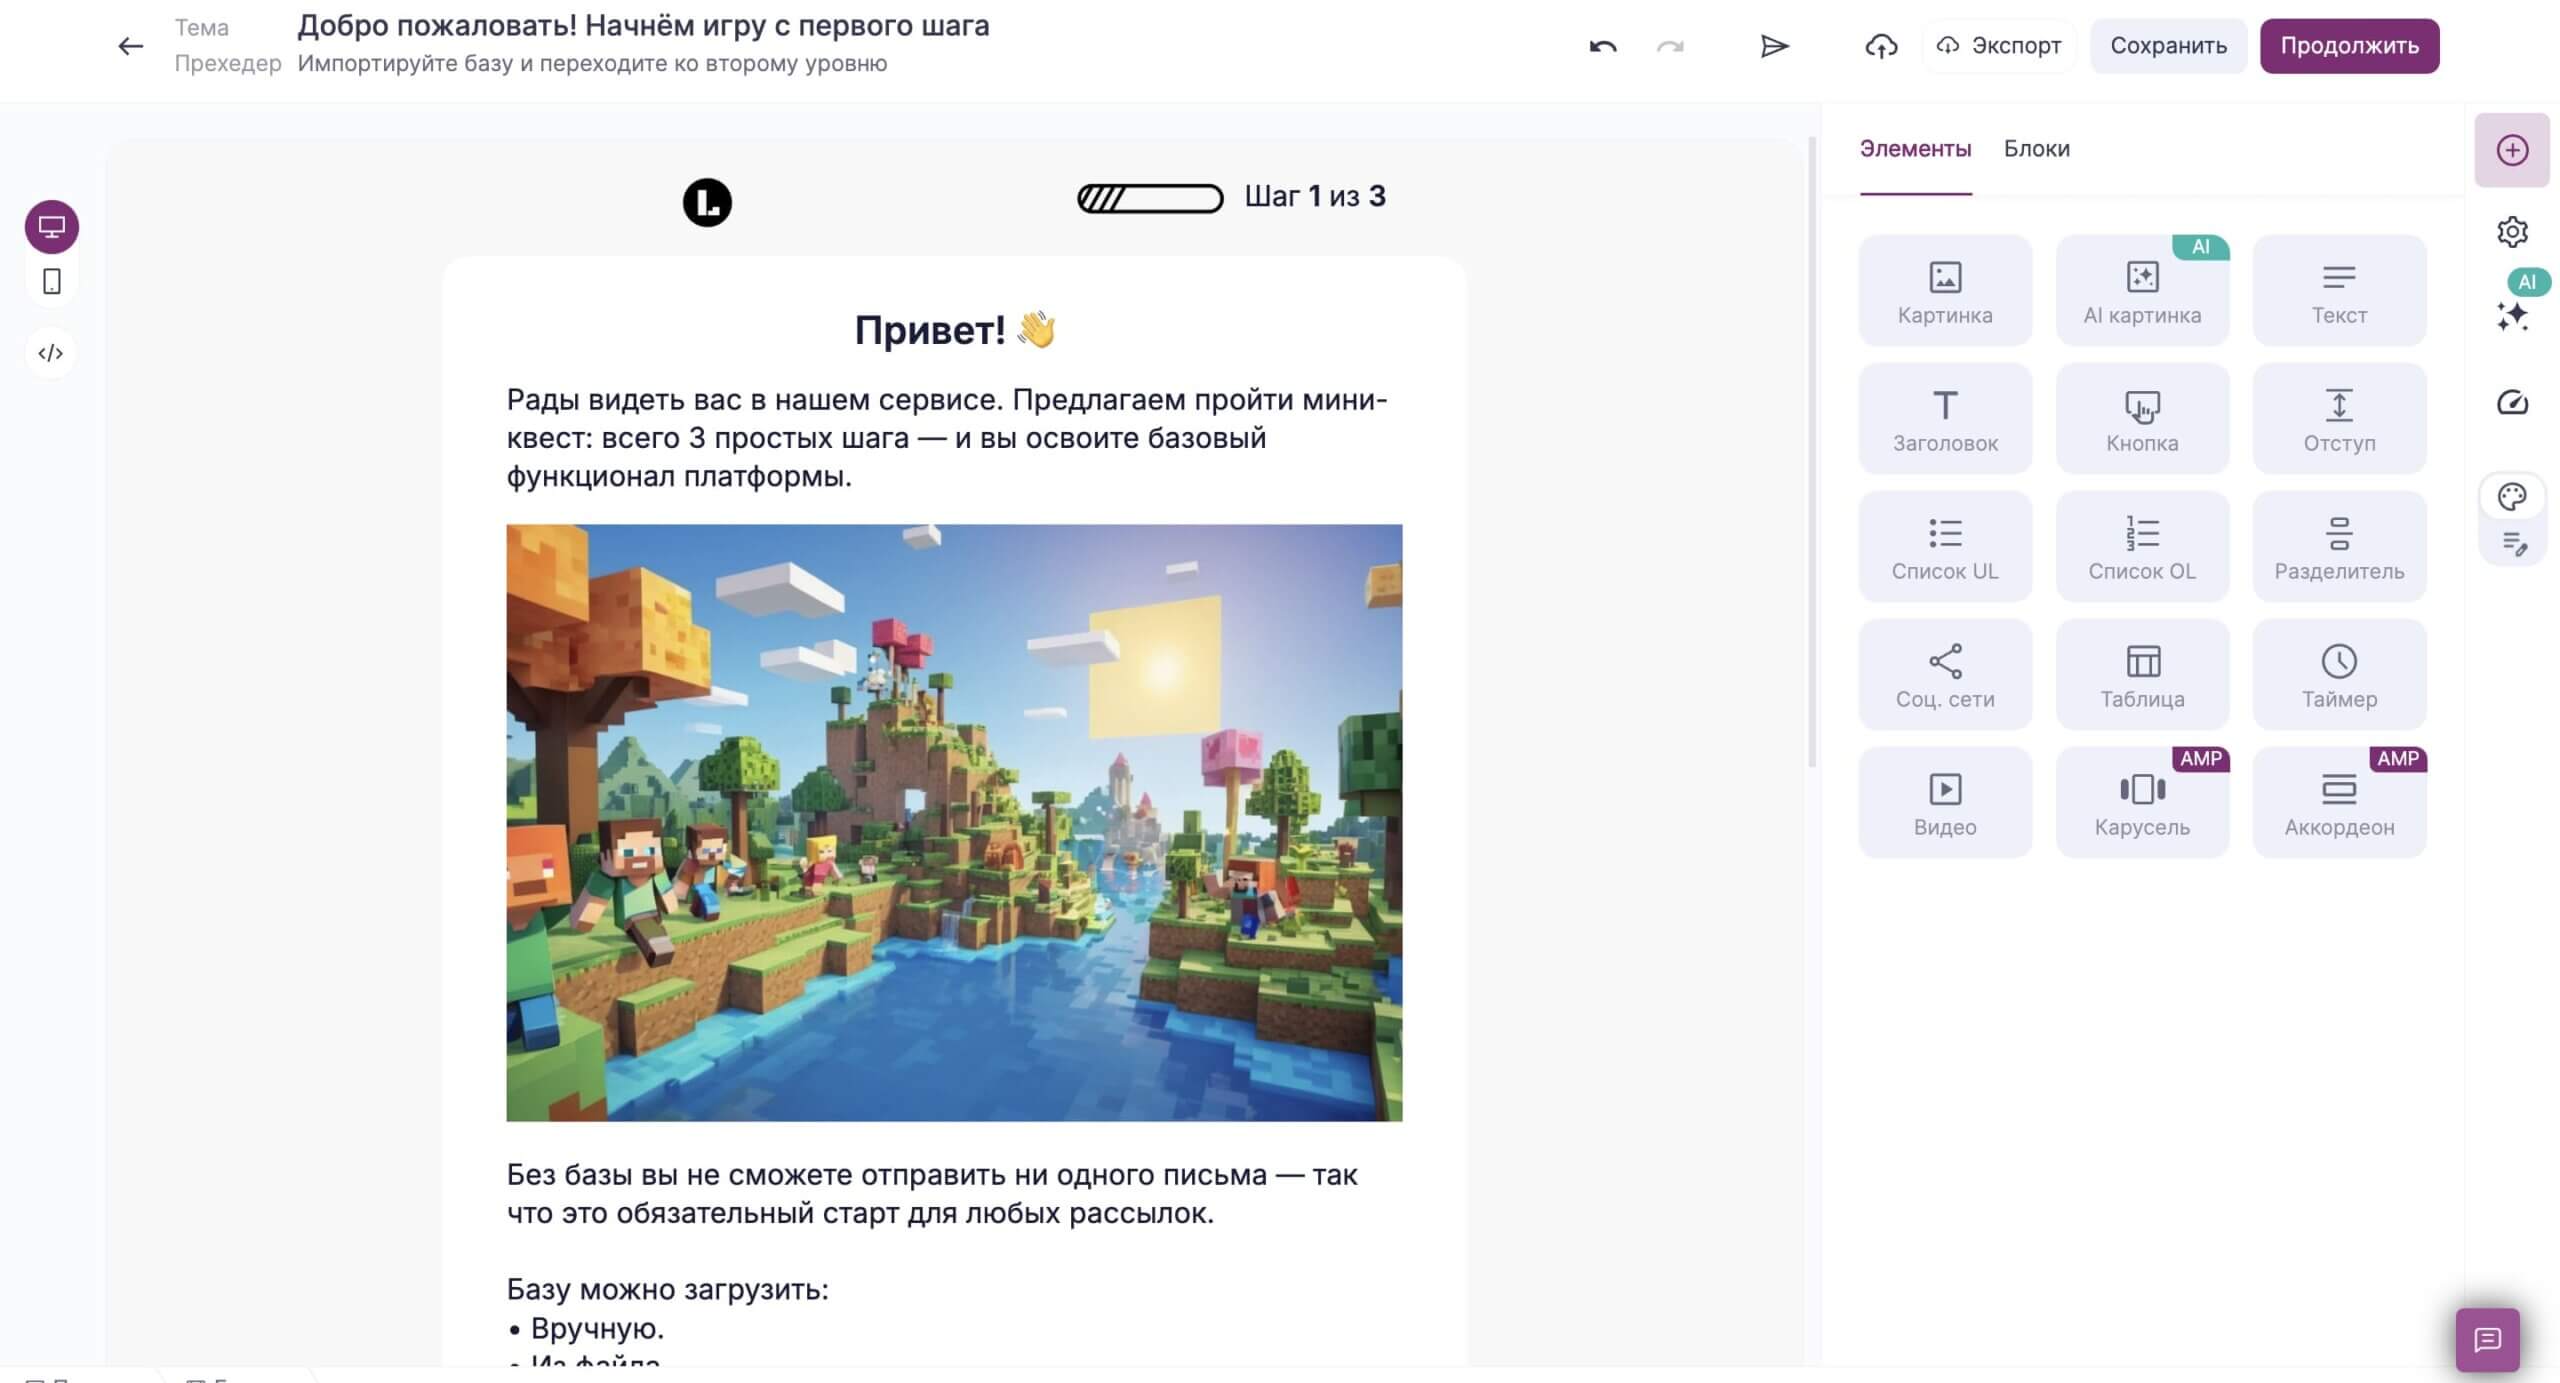Click the step progress bar in header
2560x1383 pixels.
[x=1150, y=198]
